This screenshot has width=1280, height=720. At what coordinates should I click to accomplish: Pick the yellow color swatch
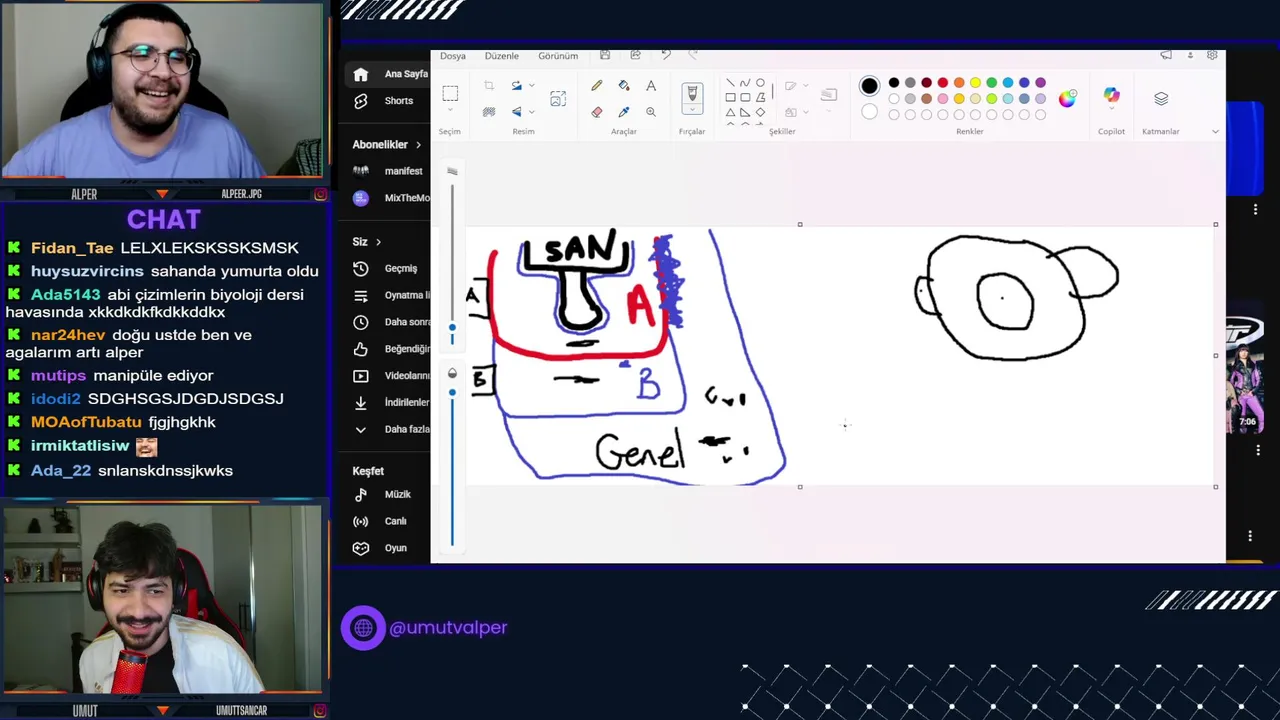975,82
